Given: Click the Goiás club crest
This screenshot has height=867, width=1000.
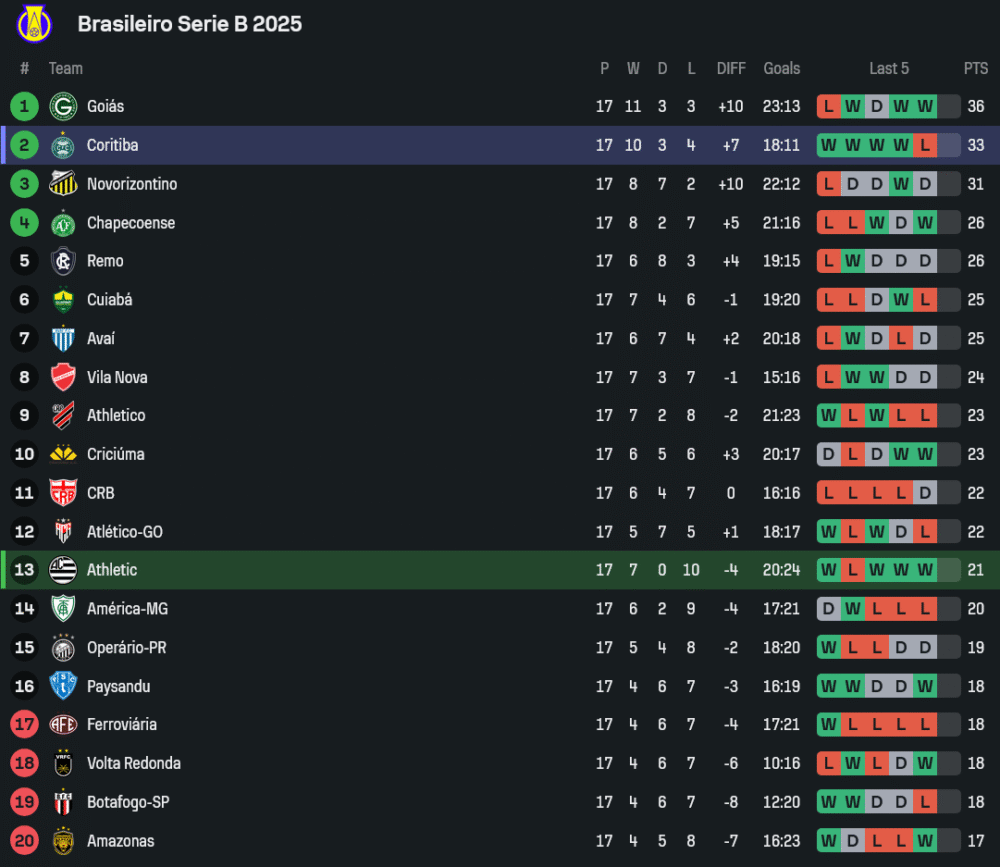Looking at the screenshot, I should pos(63,106).
